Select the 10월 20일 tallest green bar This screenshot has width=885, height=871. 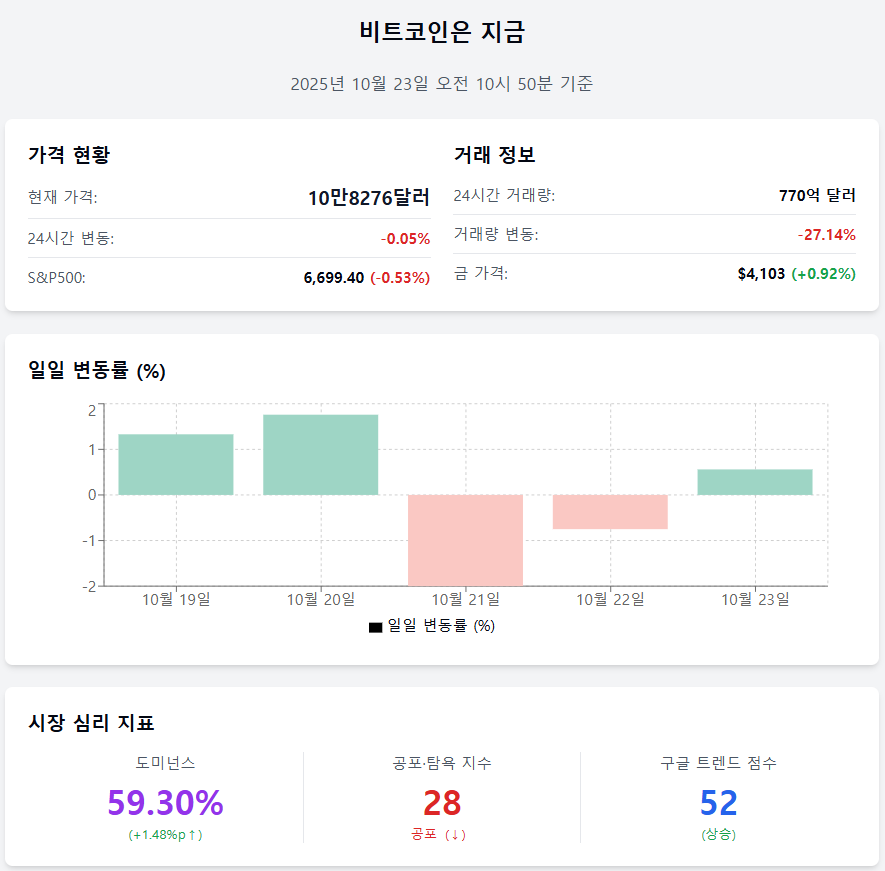pyautogui.click(x=321, y=454)
